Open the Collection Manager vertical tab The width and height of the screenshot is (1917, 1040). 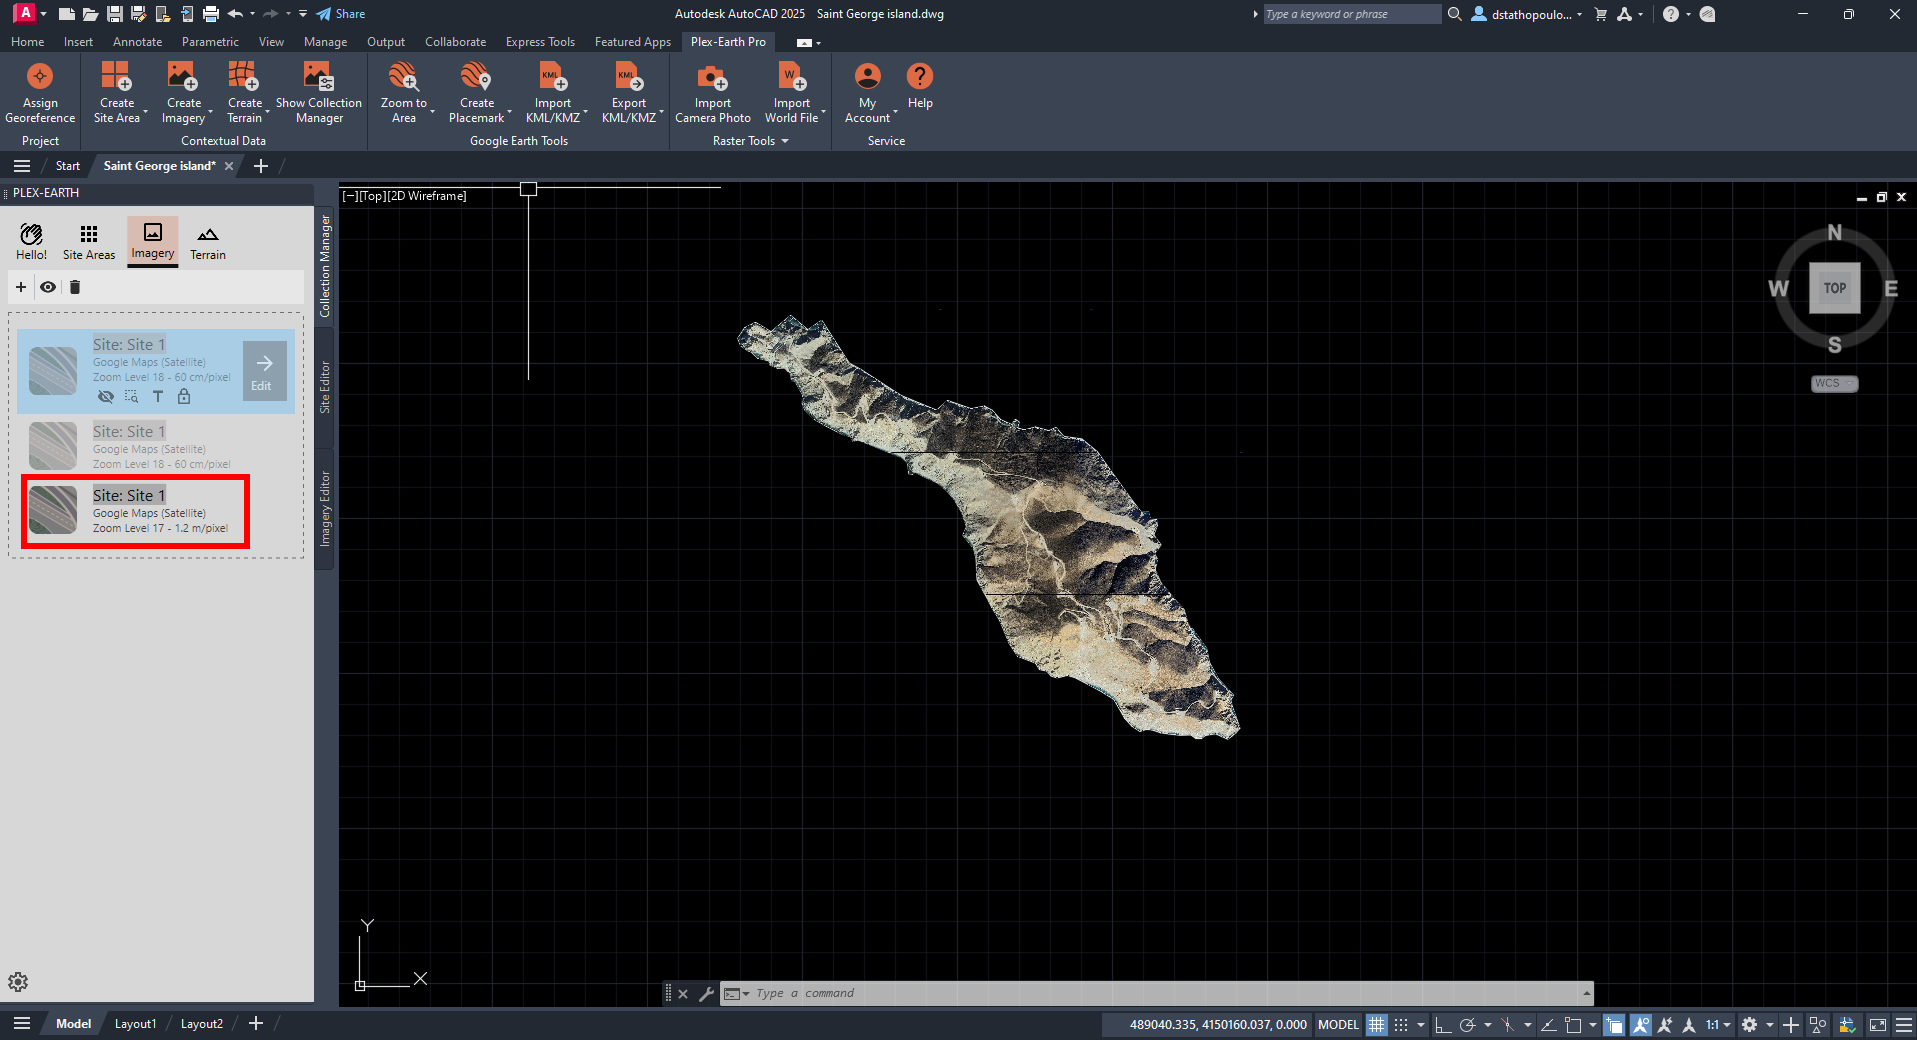click(x=325, y=266)
